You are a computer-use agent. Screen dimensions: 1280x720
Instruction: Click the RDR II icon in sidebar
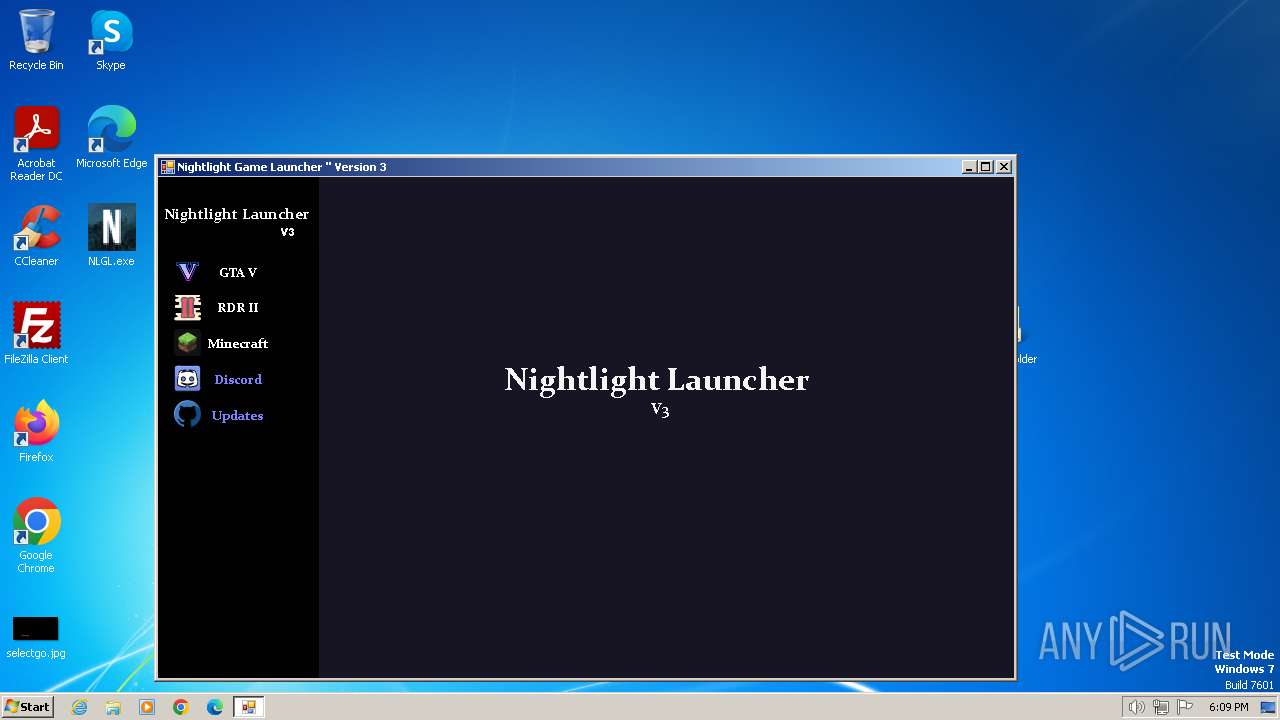(x=187, y=307)
